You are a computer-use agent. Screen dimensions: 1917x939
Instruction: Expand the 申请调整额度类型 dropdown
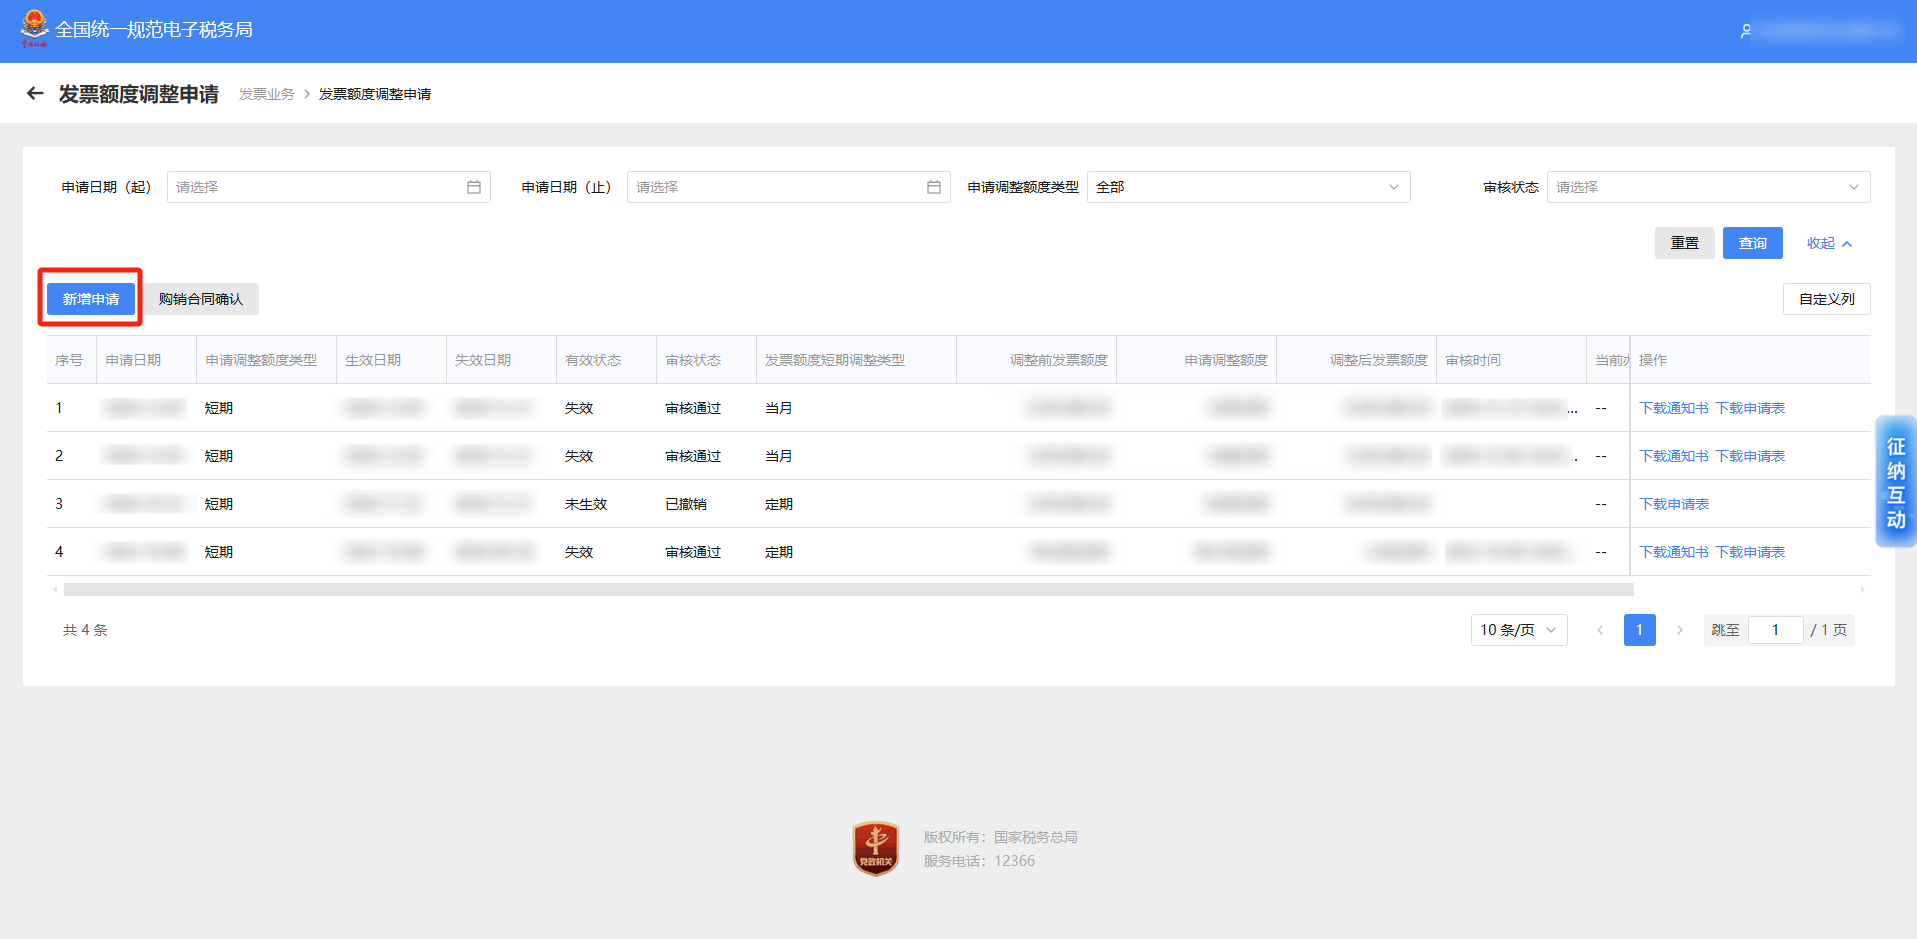1248,187
